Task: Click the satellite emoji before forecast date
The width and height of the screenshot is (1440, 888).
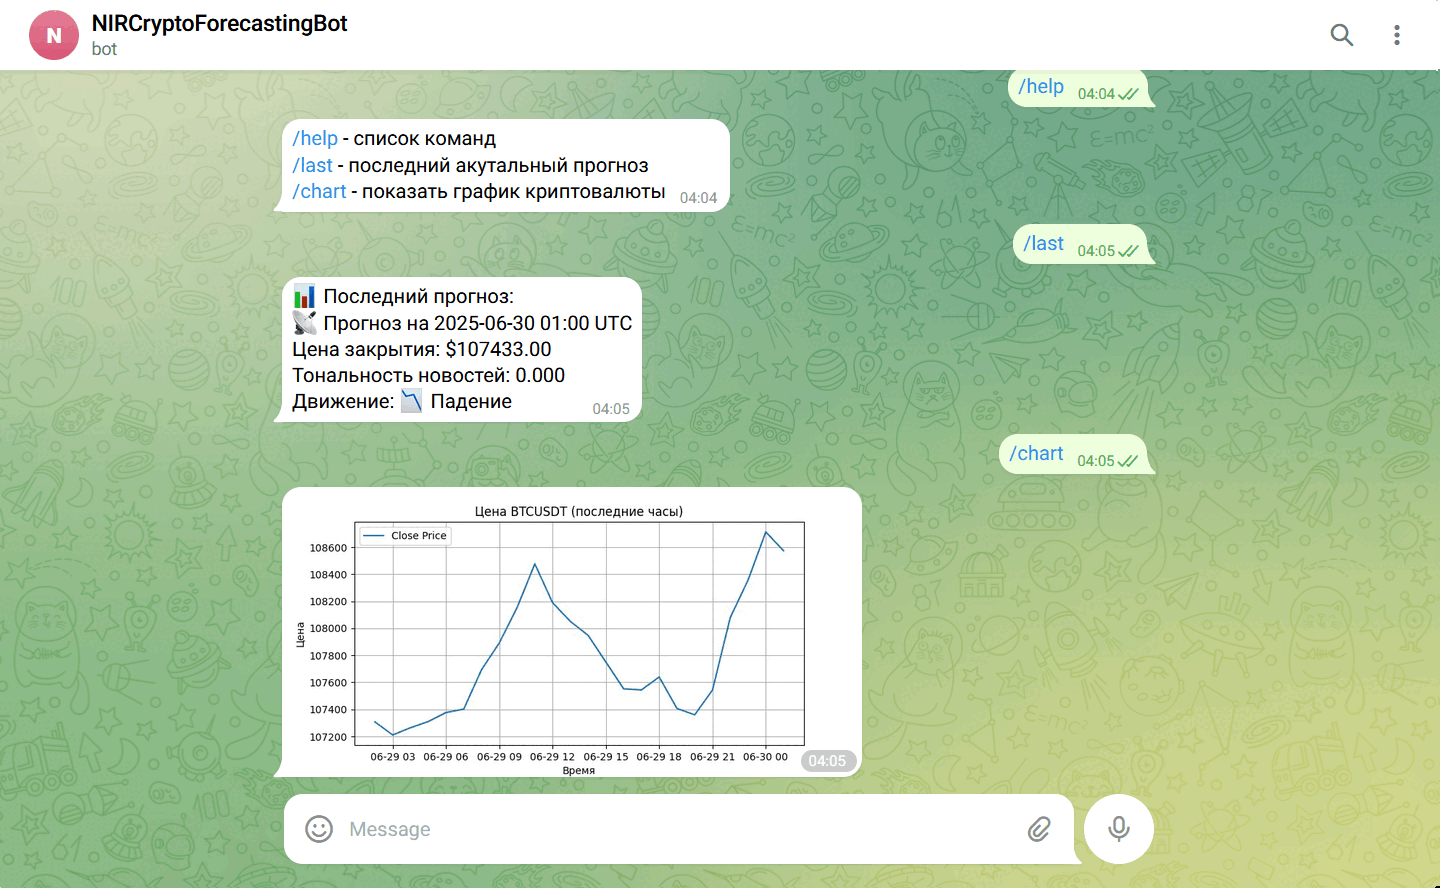Action: click(x=303, y=322)
